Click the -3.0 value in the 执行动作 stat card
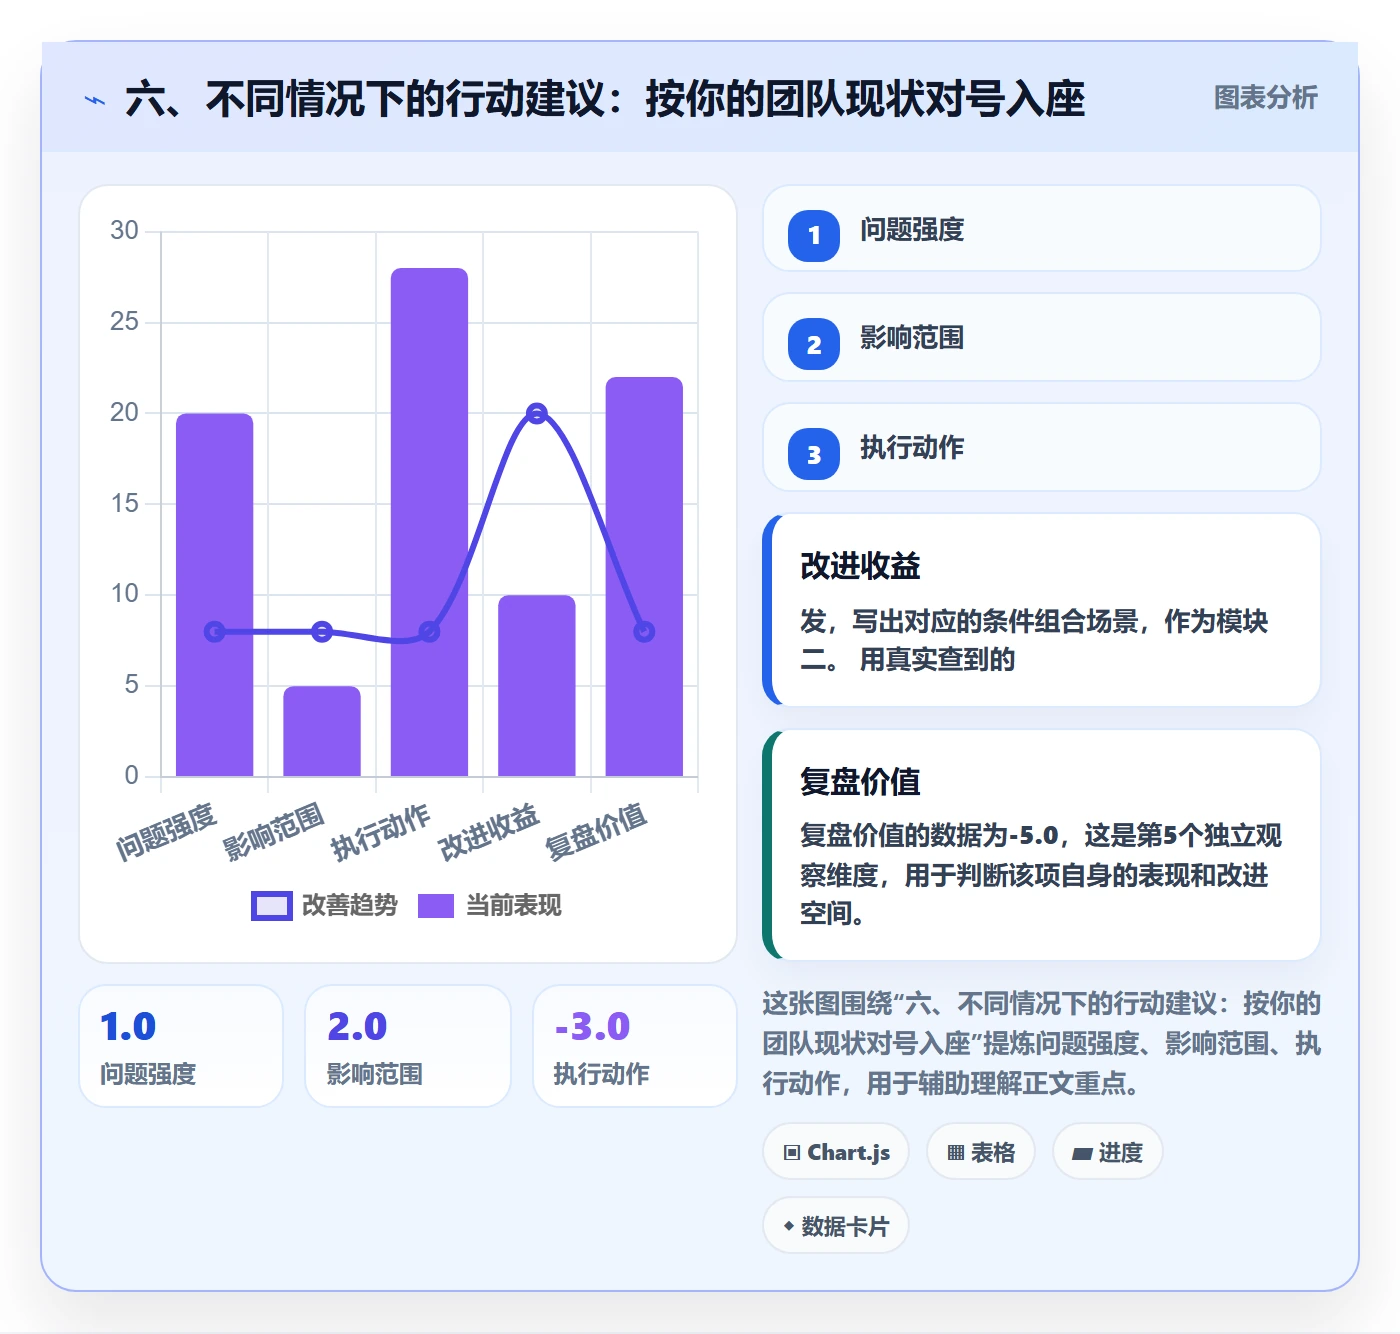Viewport: 1400px width, 1334px height. (x=592, y=1027)
